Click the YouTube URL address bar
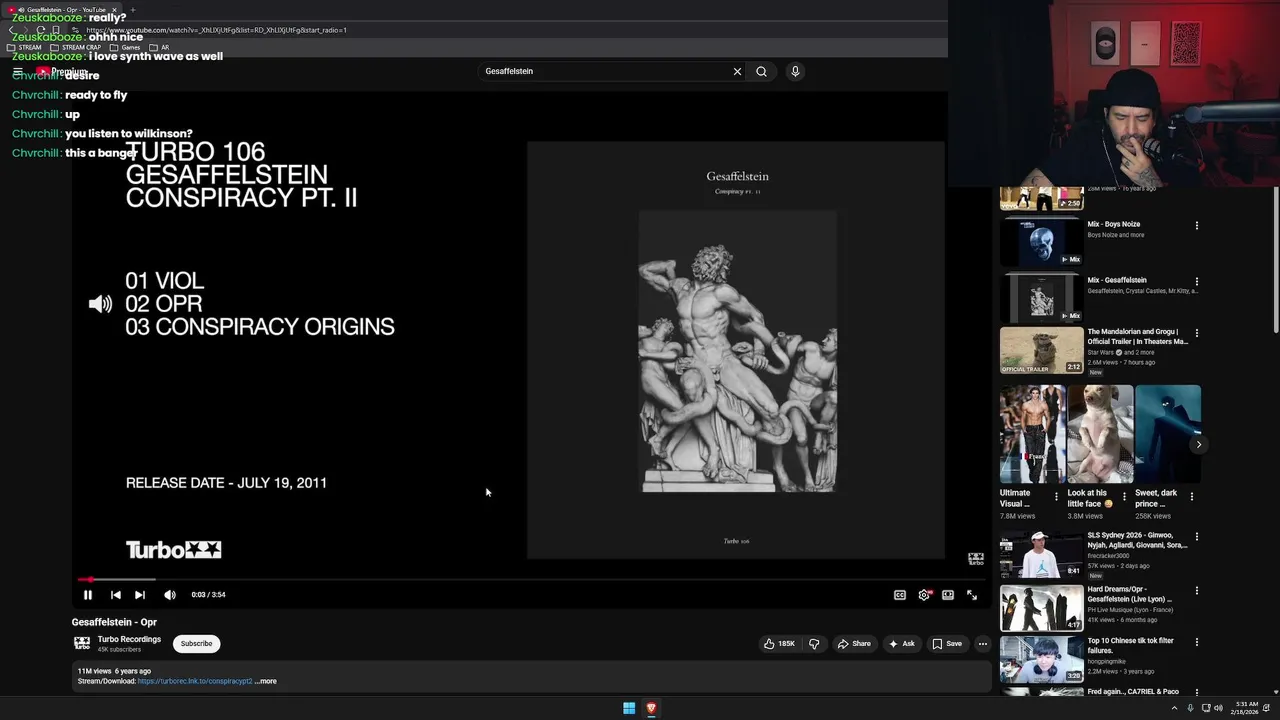 click(217, 30)
